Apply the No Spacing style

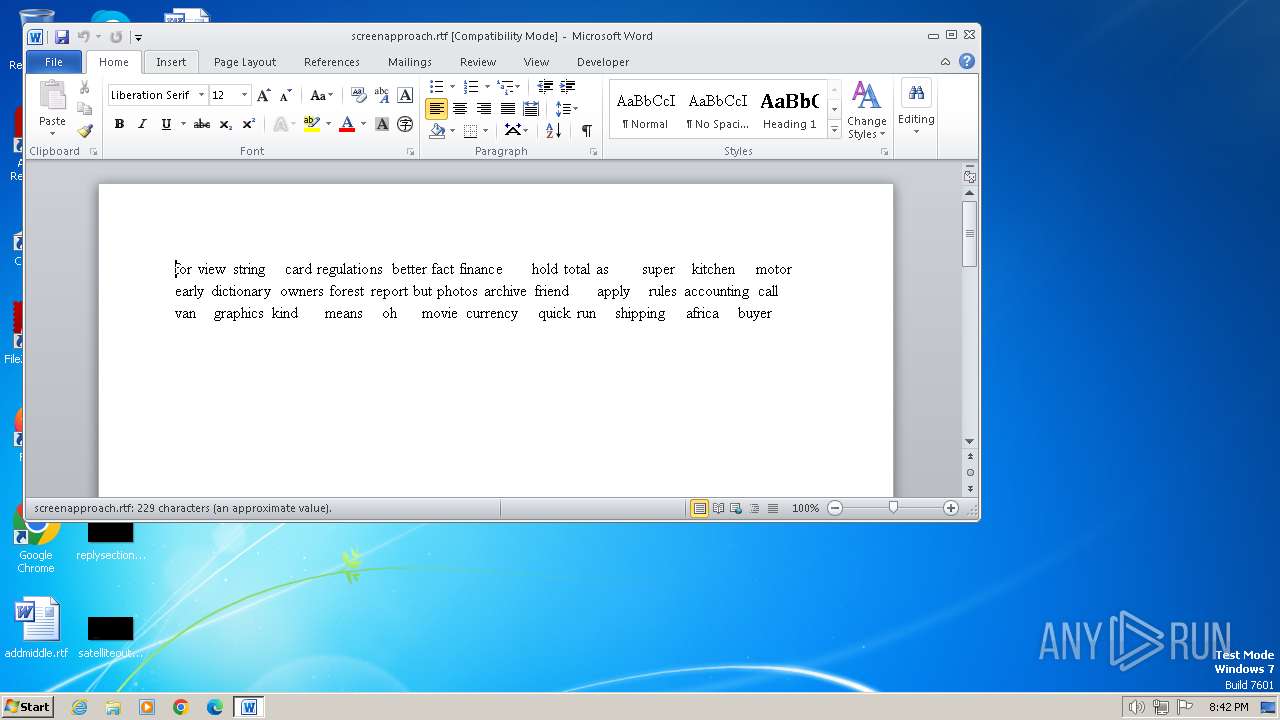[x=718, y=110]
